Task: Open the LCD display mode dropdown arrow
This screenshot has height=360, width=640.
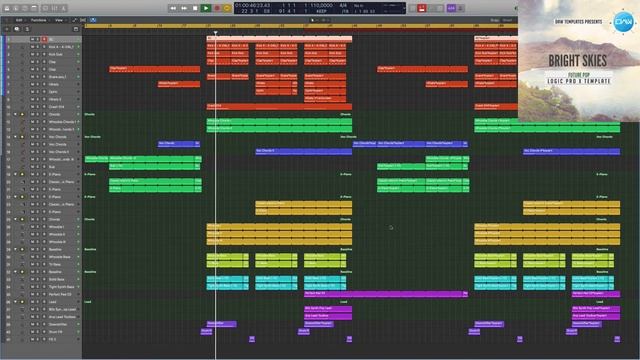Action: coord(403,8)
